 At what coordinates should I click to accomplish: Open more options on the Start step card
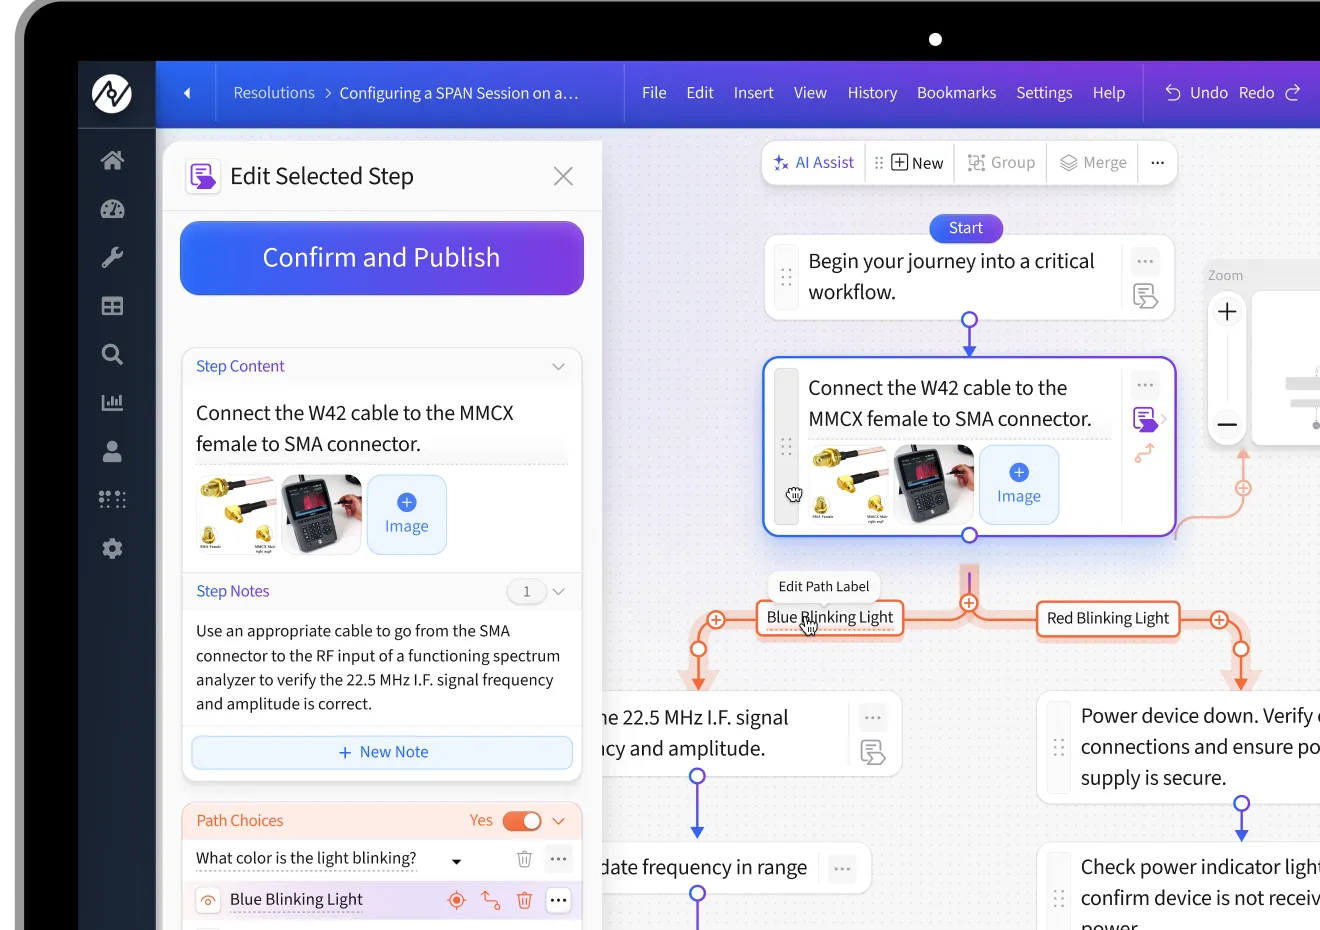(1145, 262)
